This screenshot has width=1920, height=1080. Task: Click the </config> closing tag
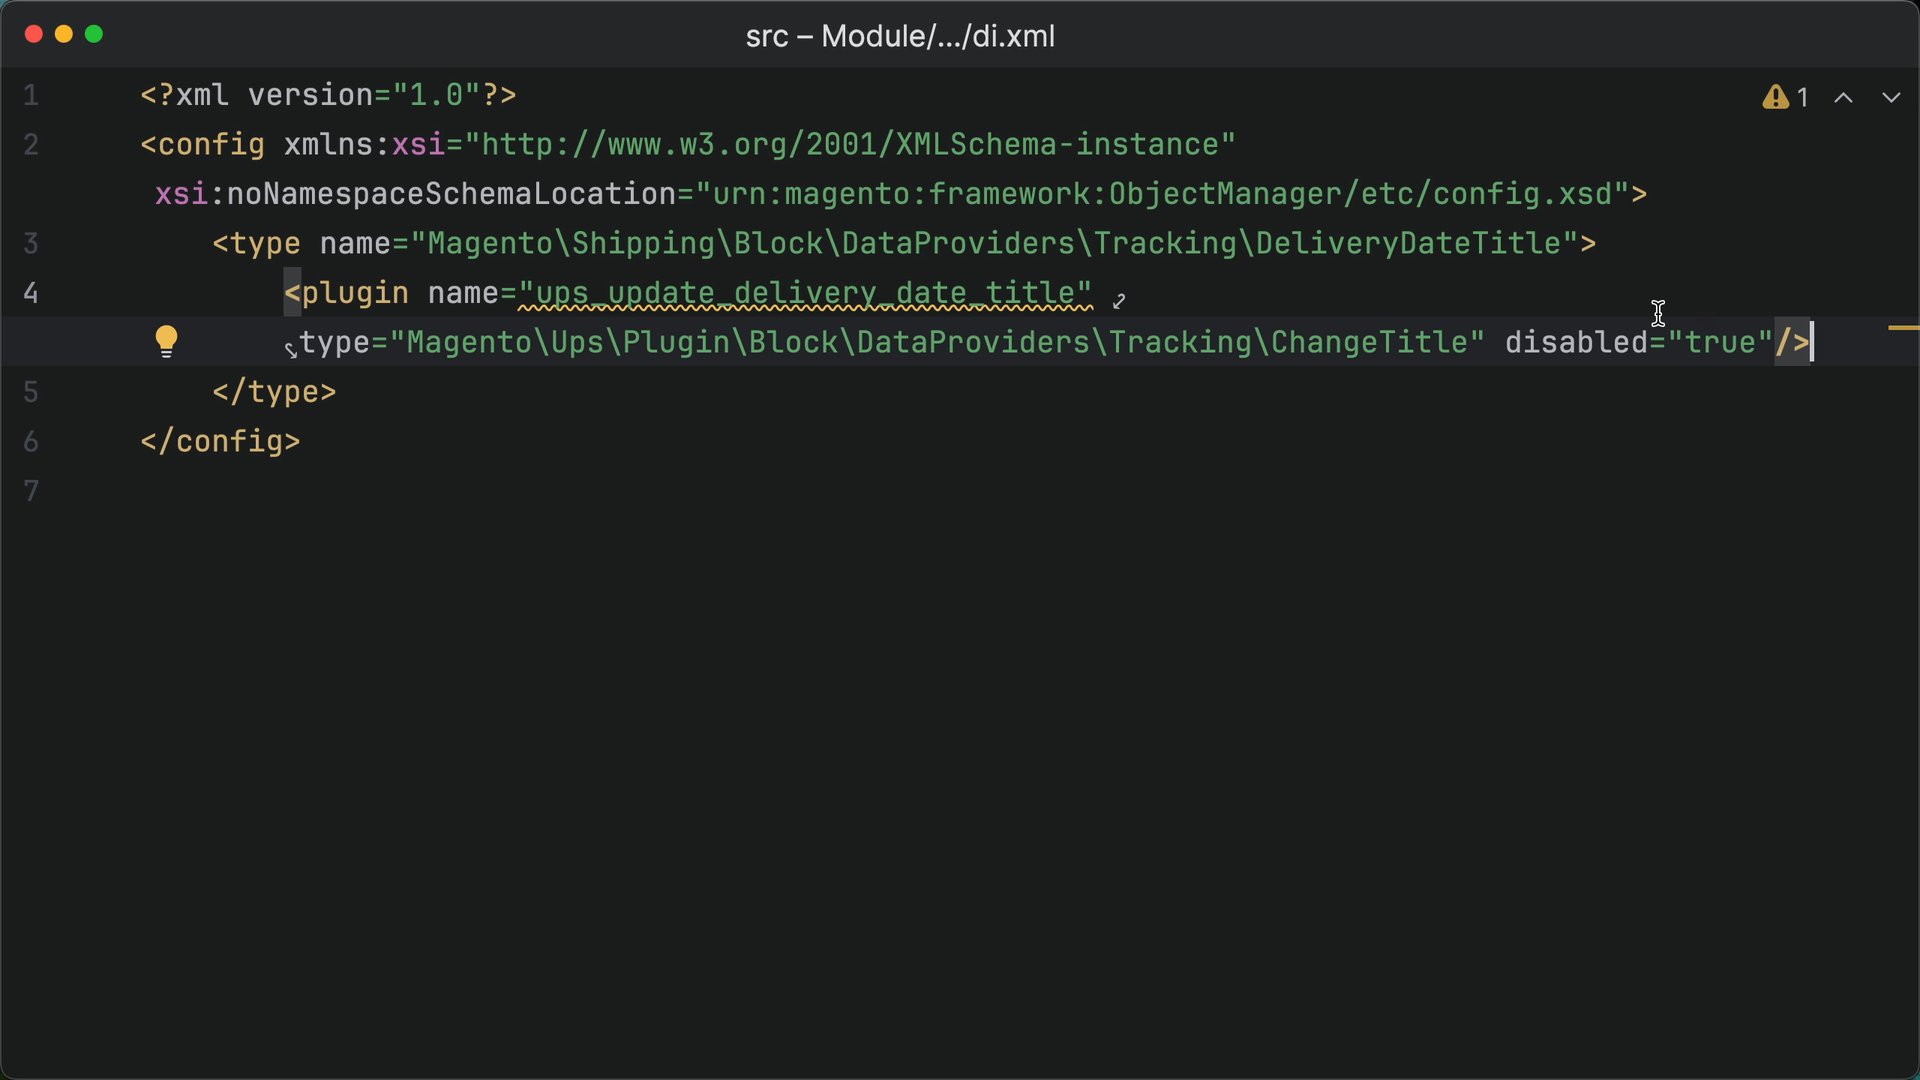click(x=220, y=441)
